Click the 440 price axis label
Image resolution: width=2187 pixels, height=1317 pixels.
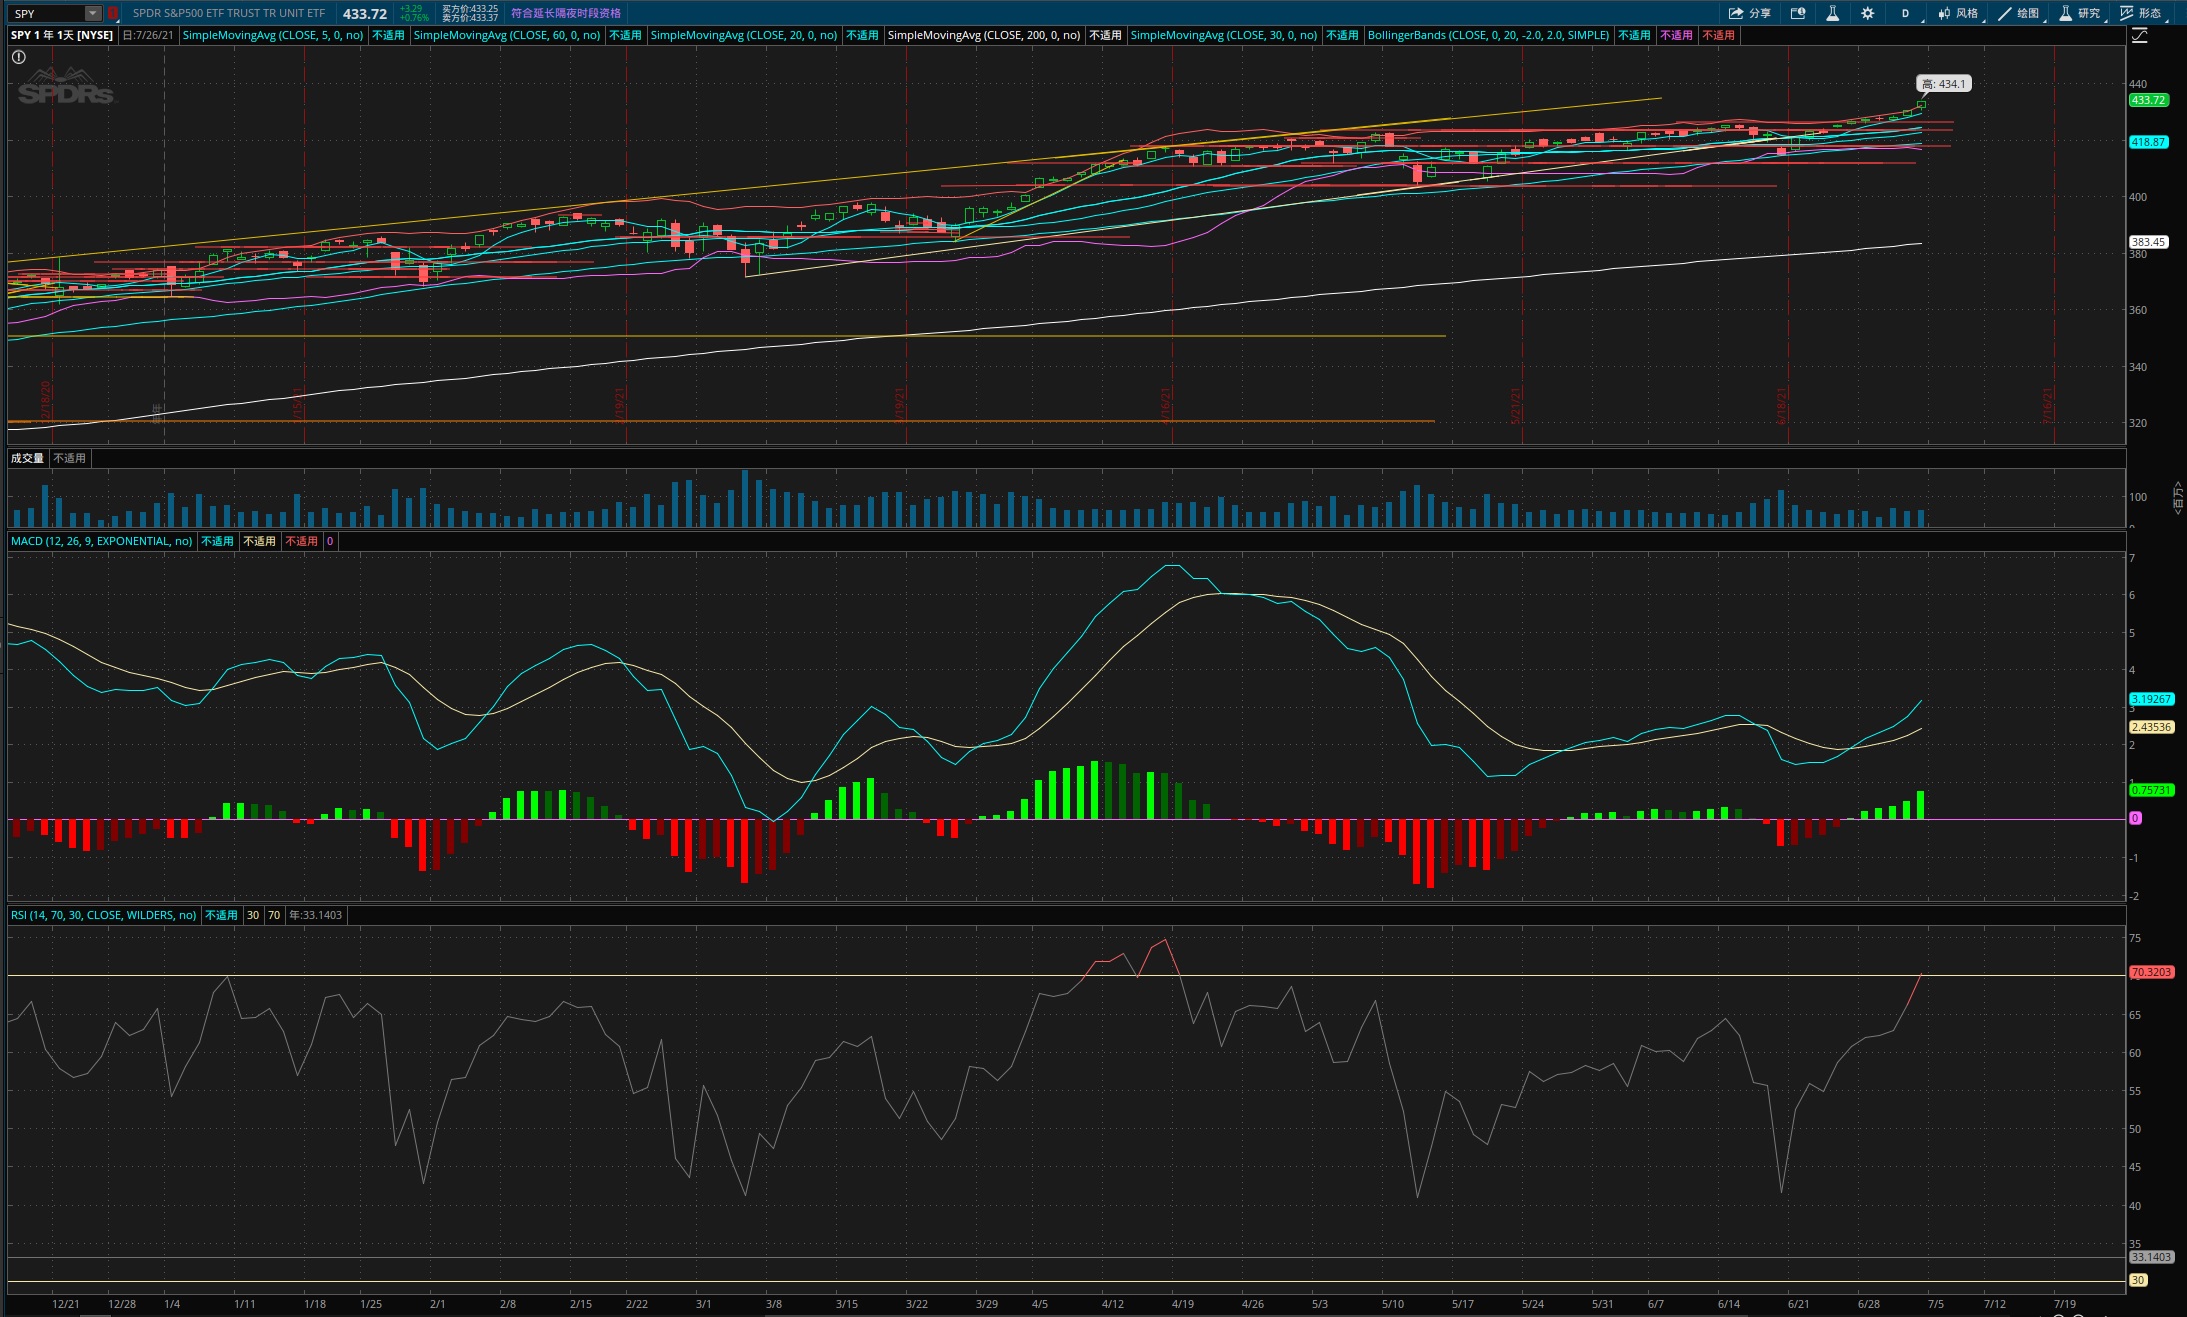click(x=2138, y=84)
